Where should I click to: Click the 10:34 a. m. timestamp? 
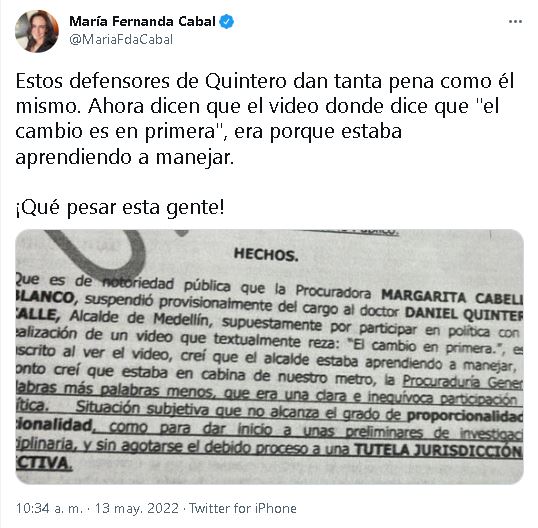pos(49,508)
